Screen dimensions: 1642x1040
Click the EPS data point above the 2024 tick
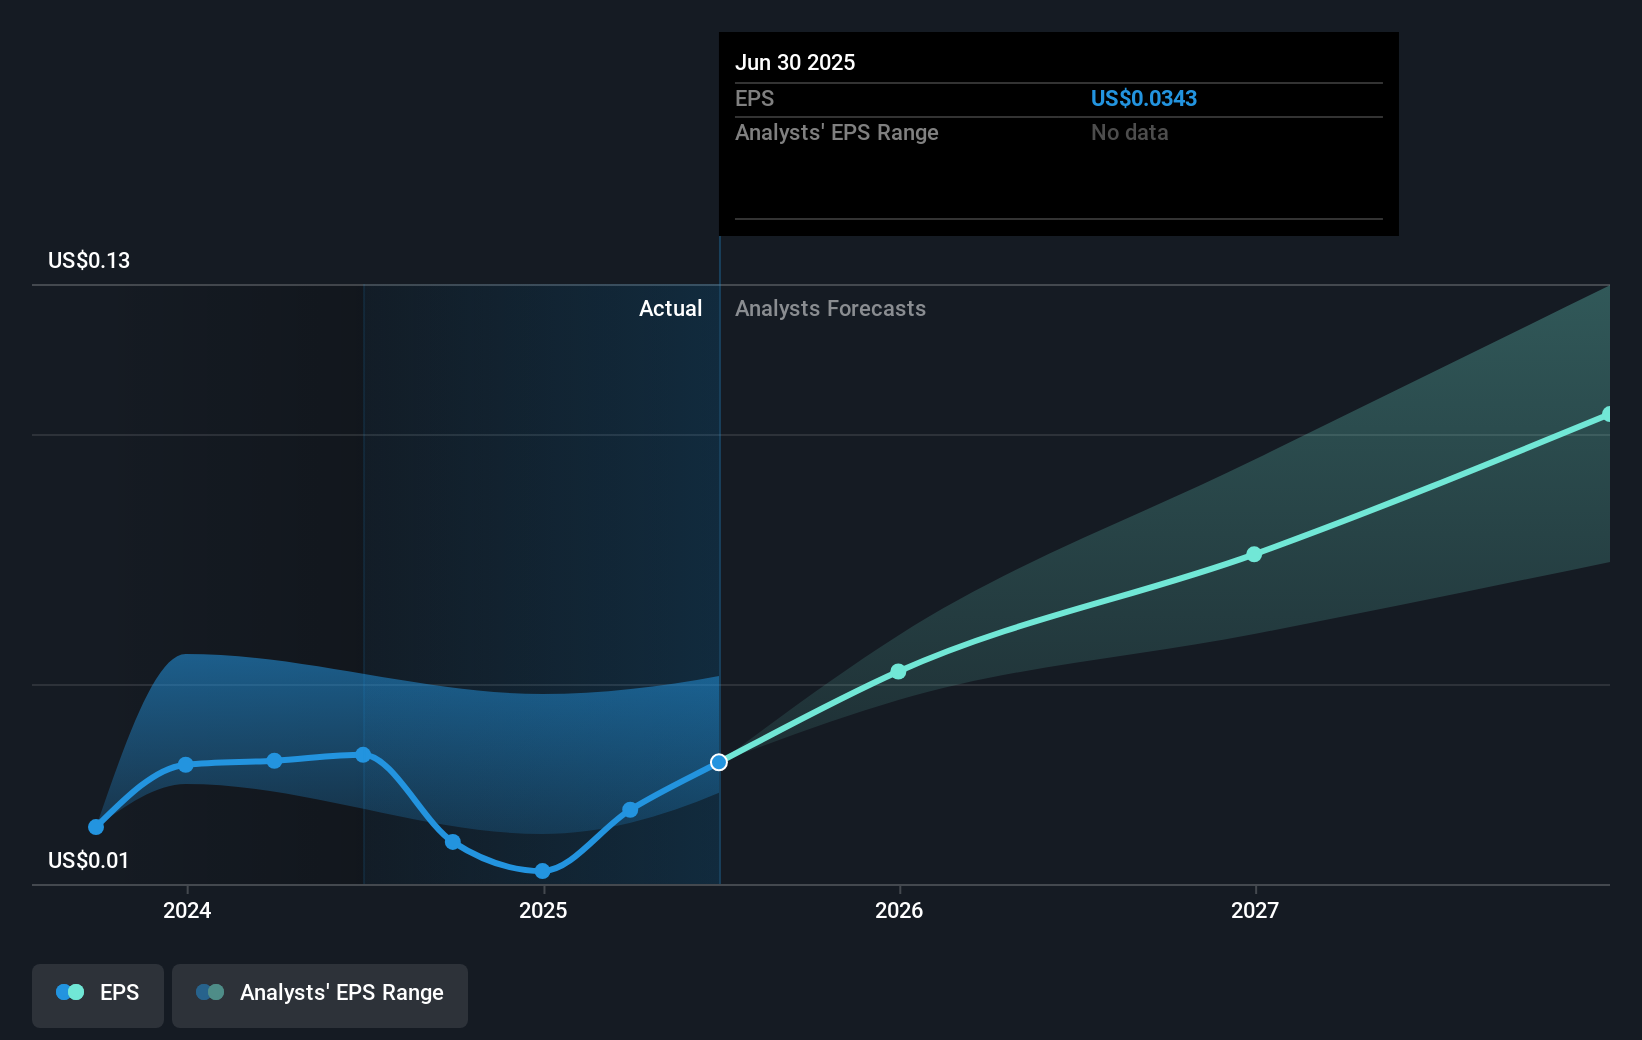coord(186,765)
